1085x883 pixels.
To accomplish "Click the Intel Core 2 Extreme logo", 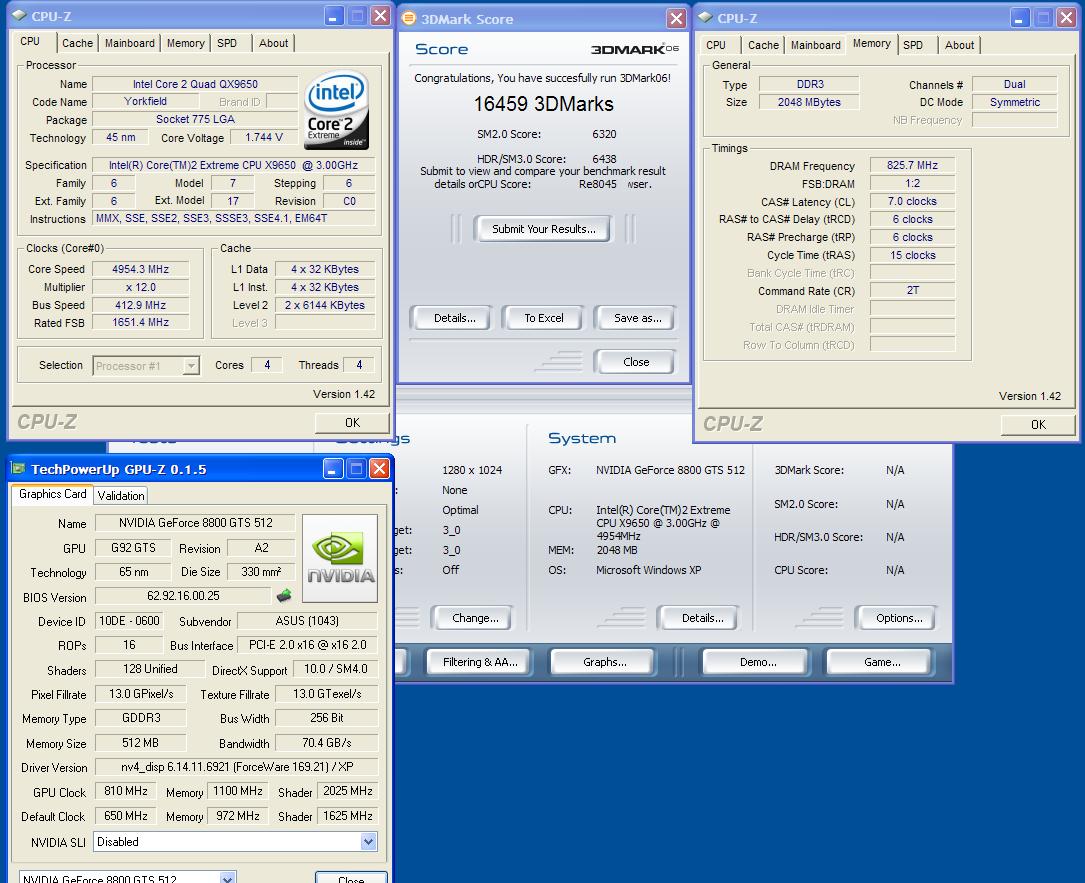I will [x=336, y=111].
